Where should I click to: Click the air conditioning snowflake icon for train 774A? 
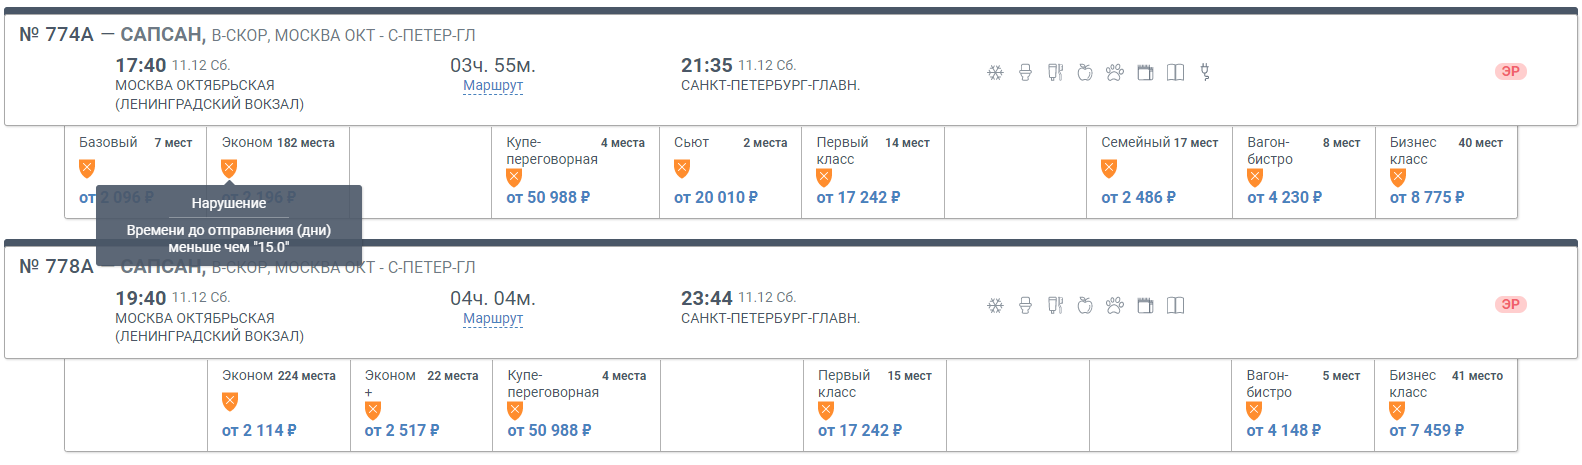(x=995, y=73)
